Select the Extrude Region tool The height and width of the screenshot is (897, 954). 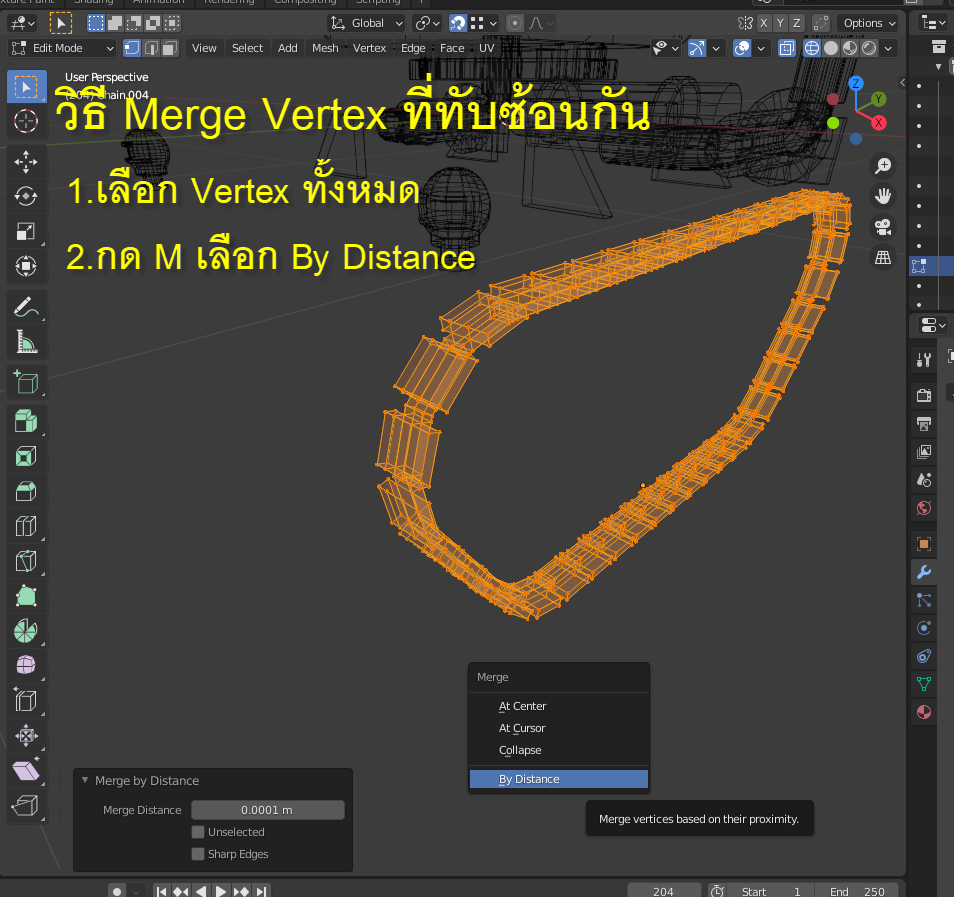coord(26,421)
